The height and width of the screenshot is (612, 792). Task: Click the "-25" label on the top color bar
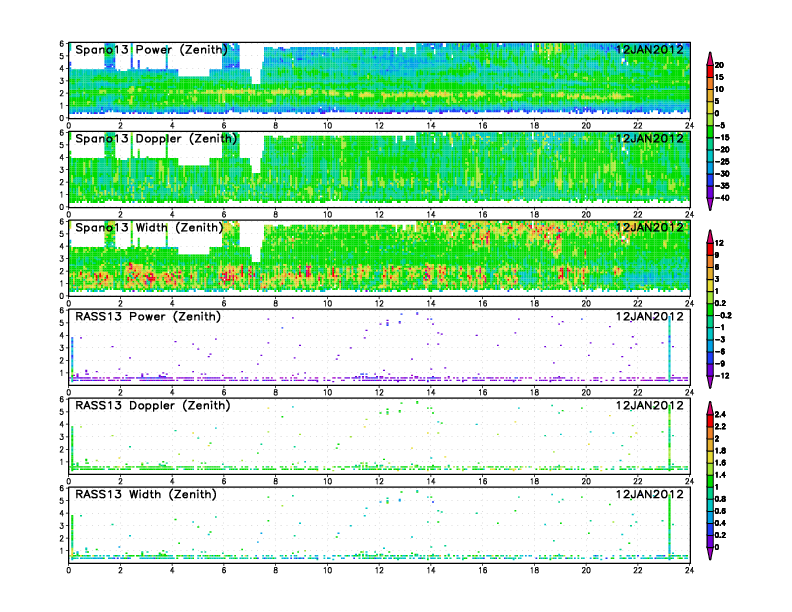coord(722,162)
